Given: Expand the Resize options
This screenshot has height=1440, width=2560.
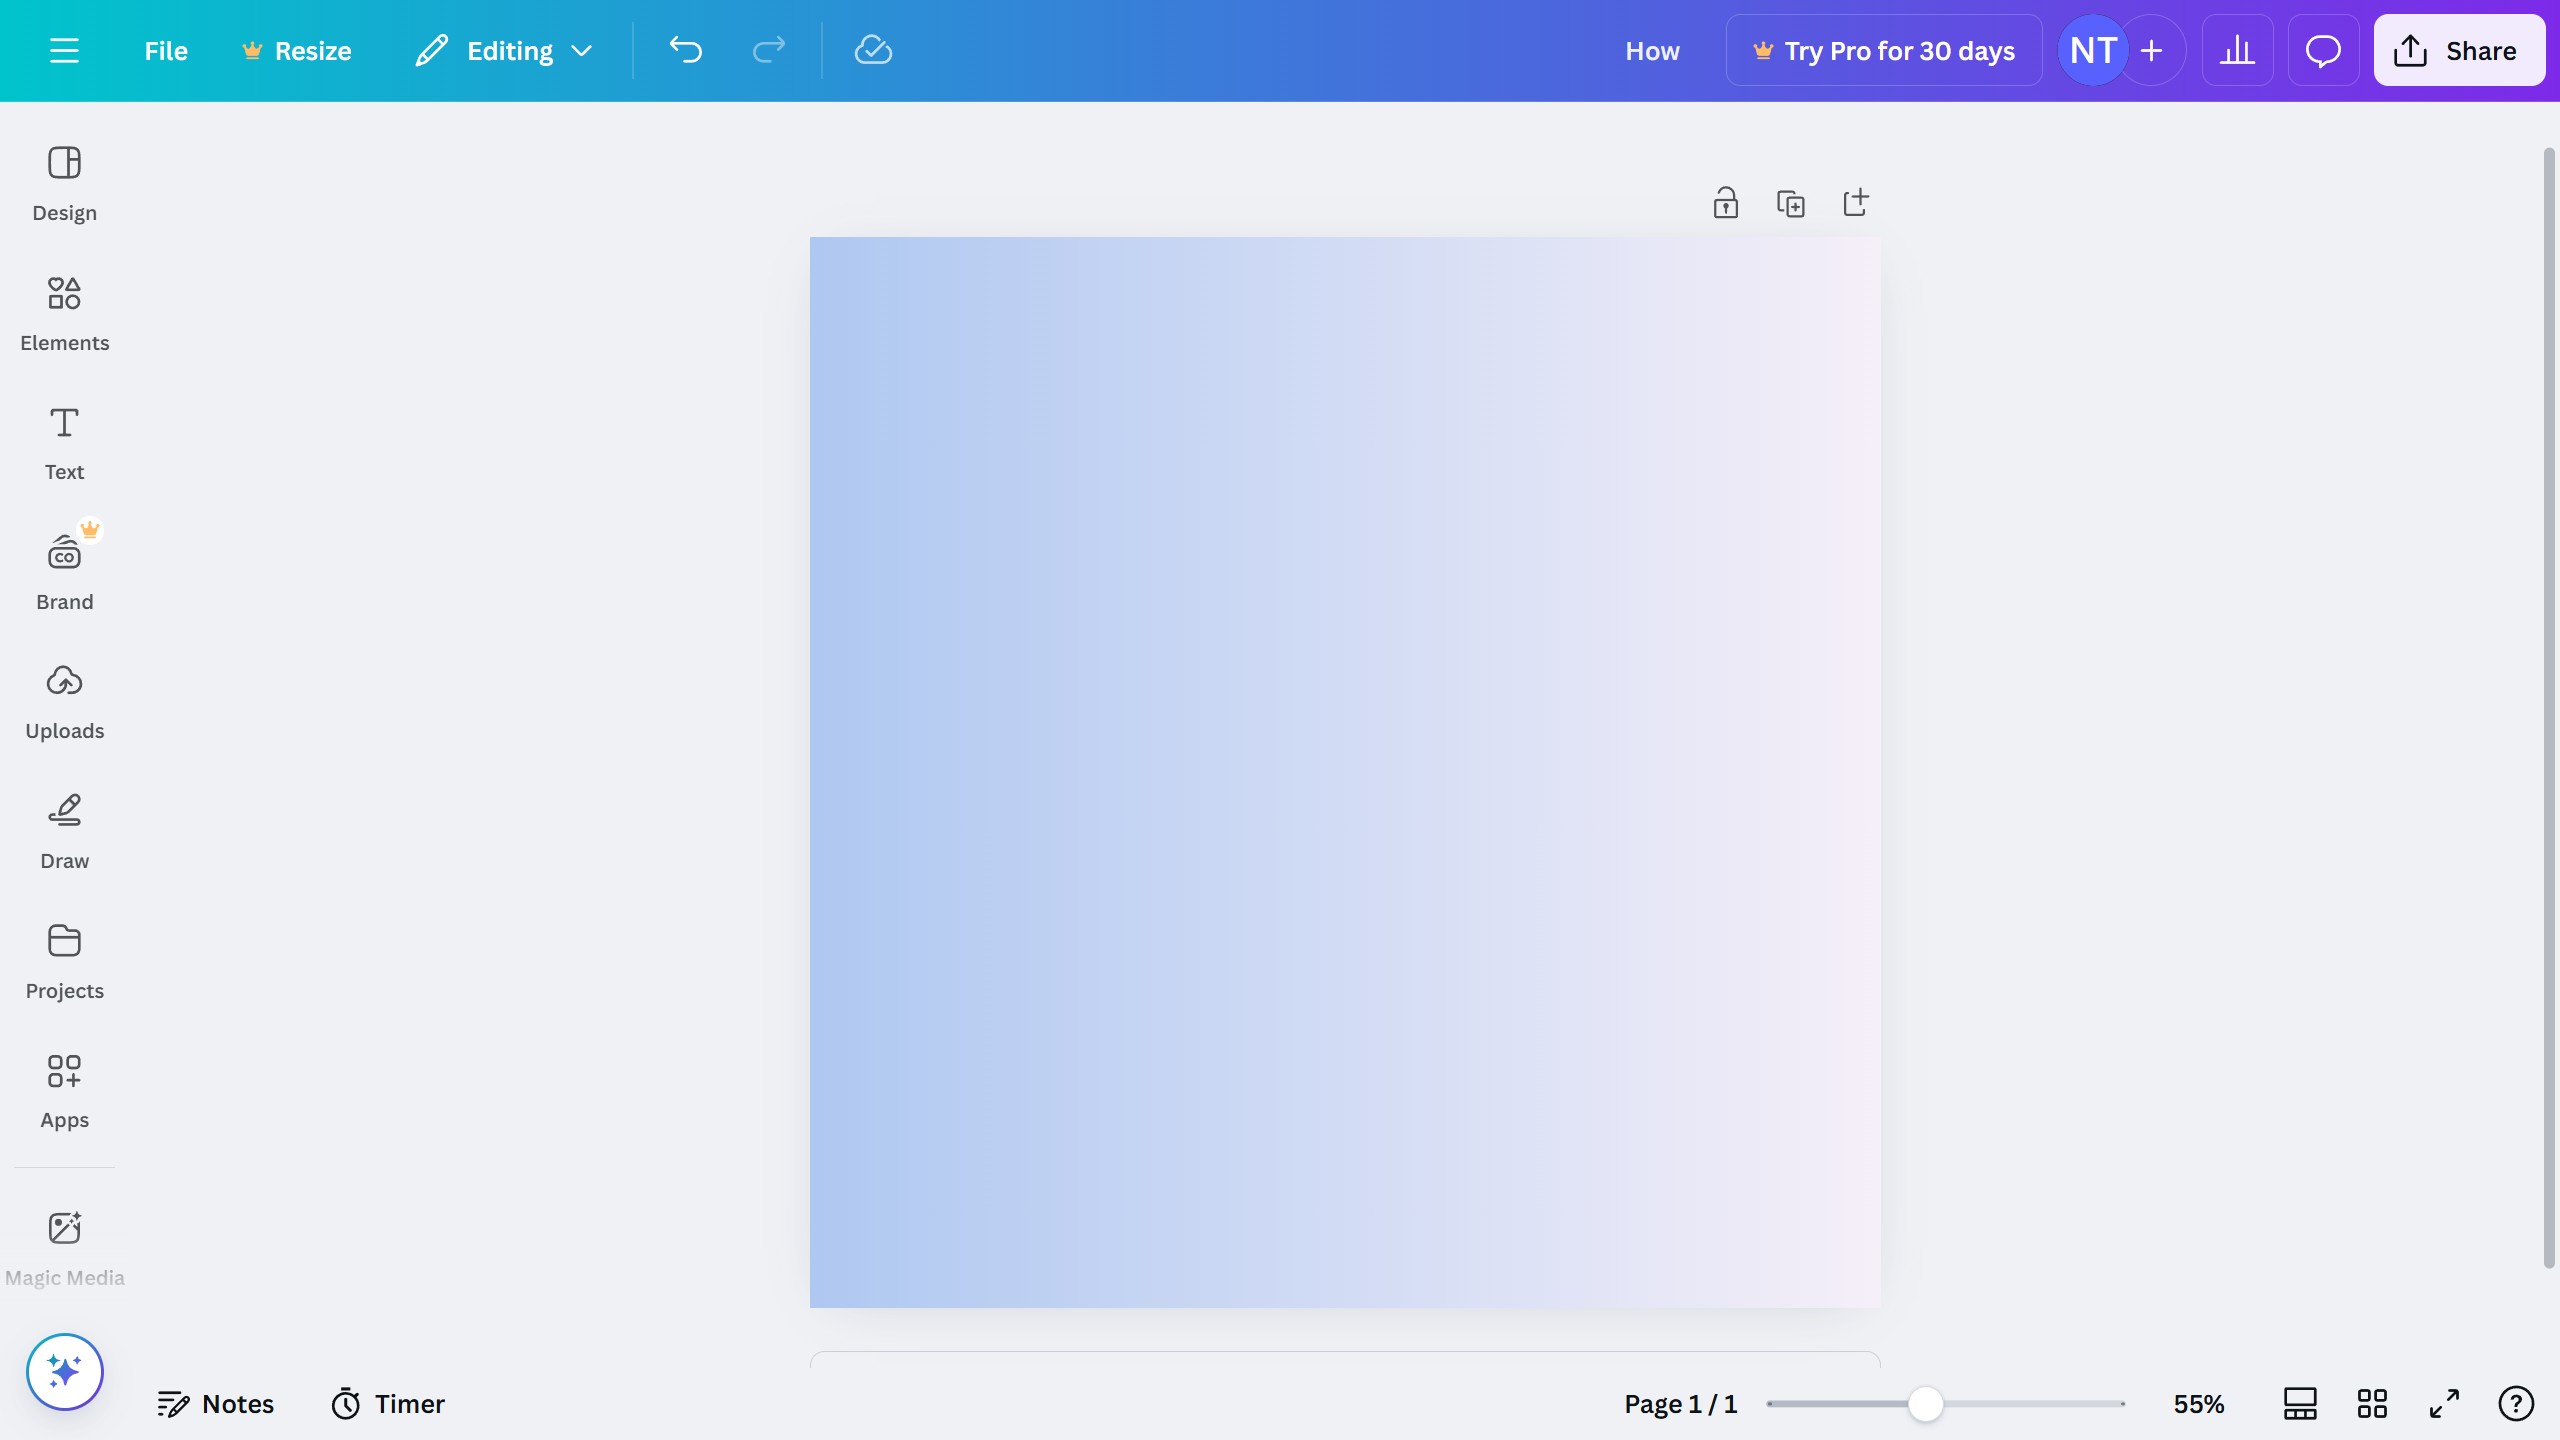Looking at the screenshot, I should tap(296, 50).
